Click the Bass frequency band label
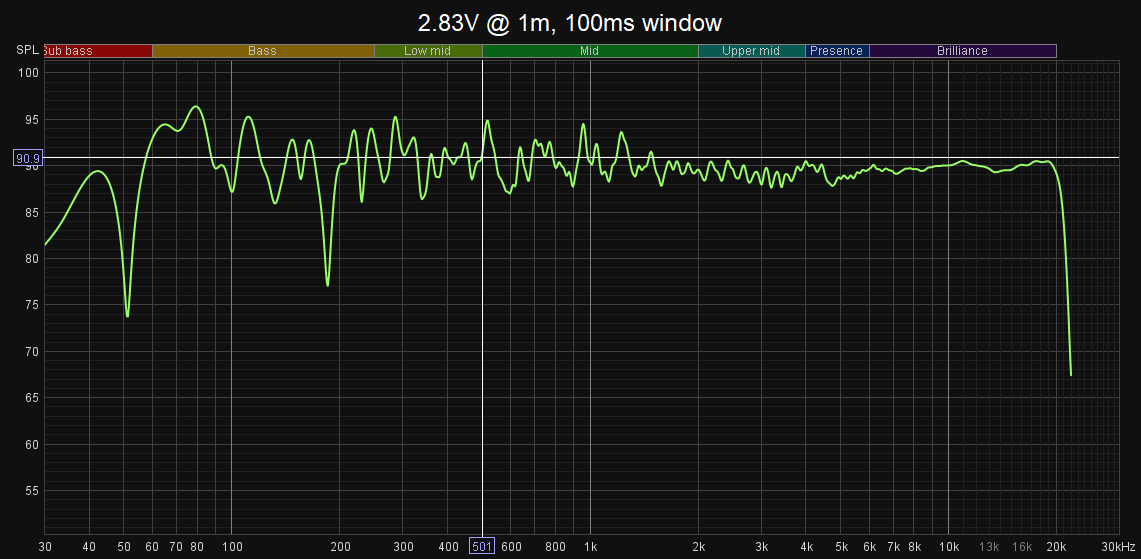Image resolution: width=1141 pixels, height=559 pixels. coord(263,51)
